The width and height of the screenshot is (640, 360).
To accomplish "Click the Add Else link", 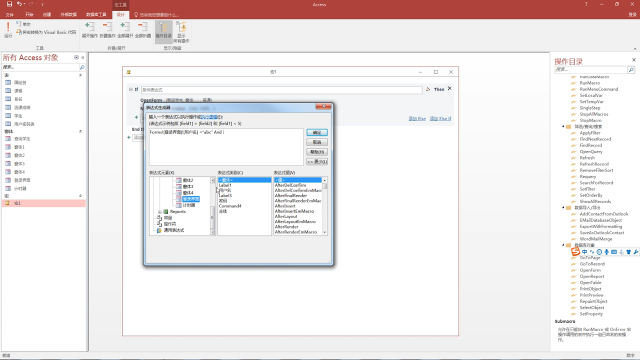I will tap(417, 118).
